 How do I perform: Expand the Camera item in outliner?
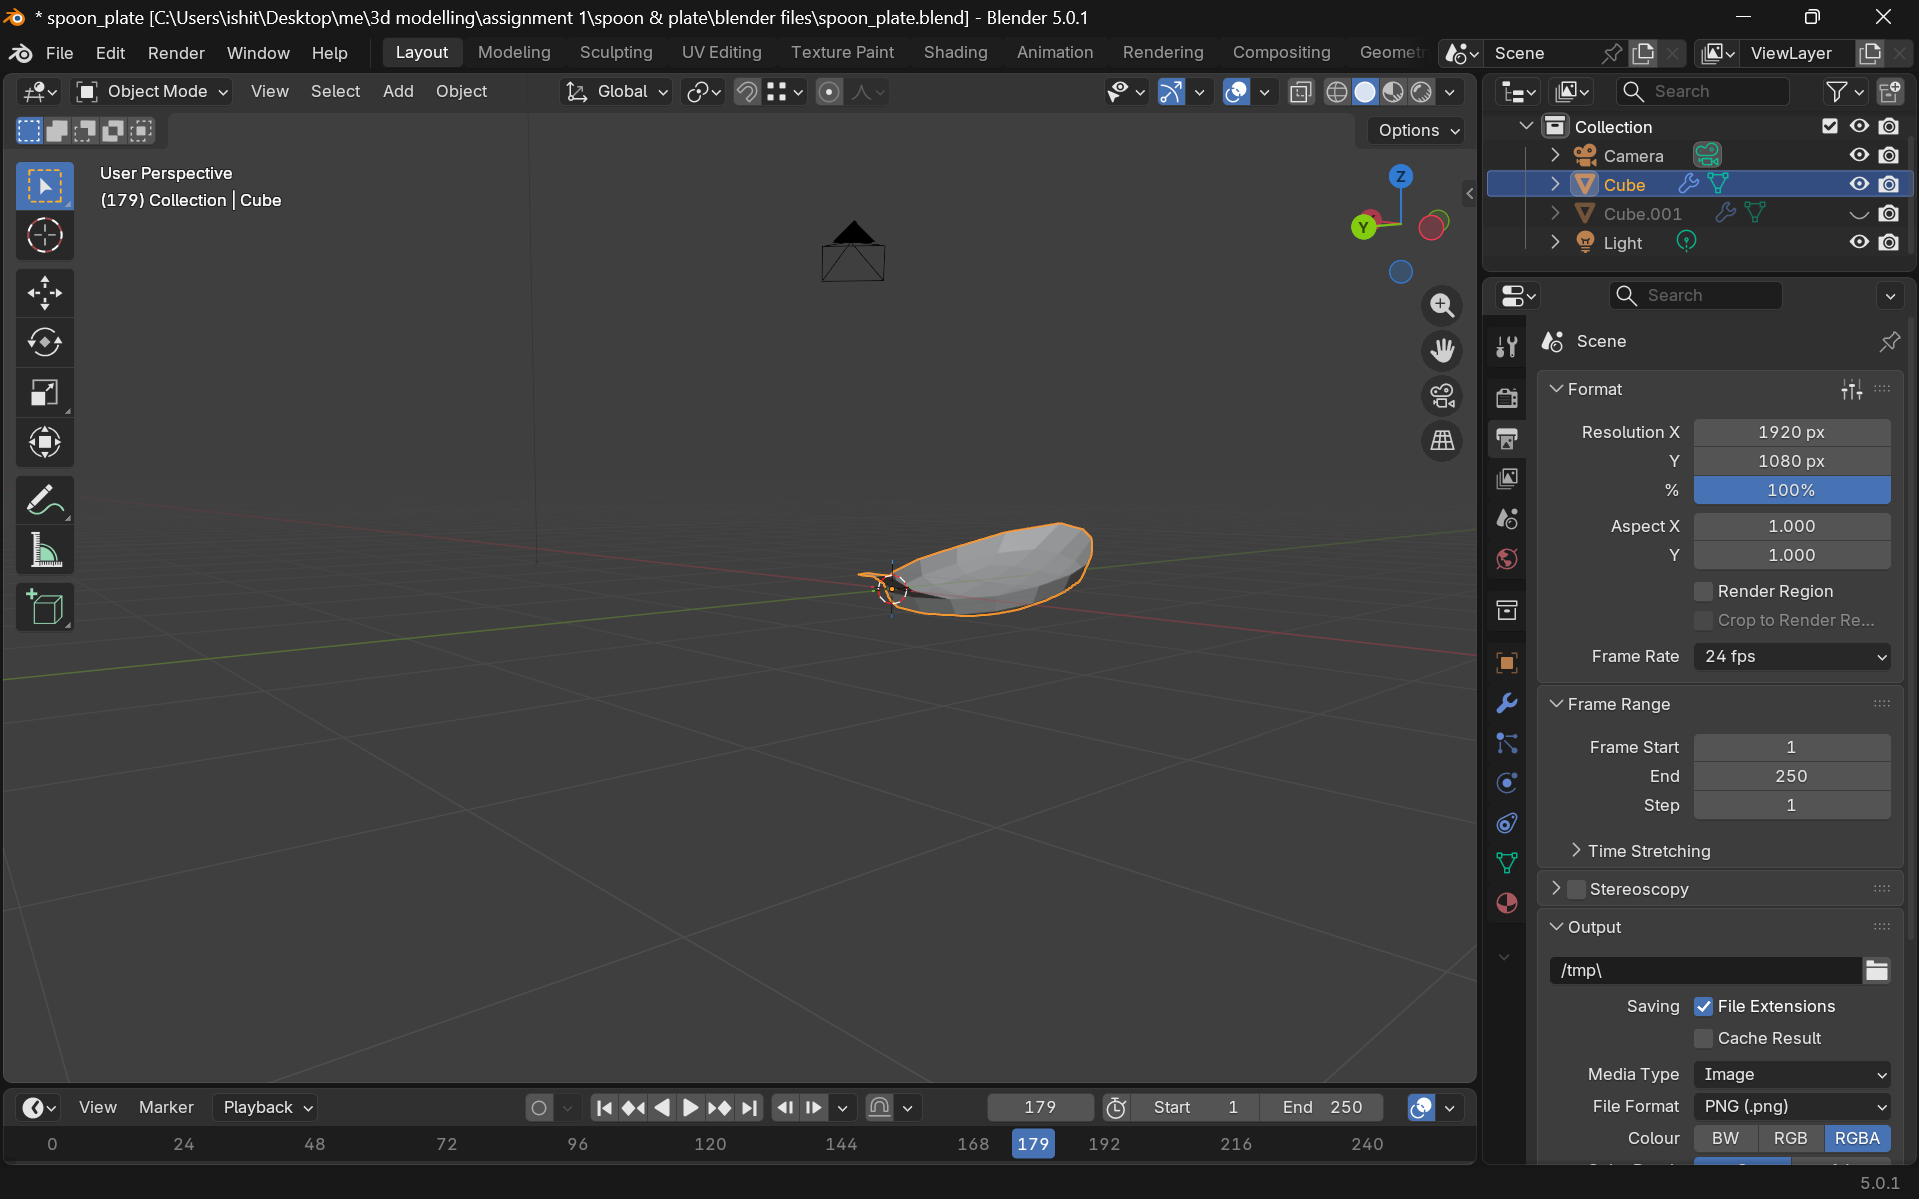(1555, 155)
